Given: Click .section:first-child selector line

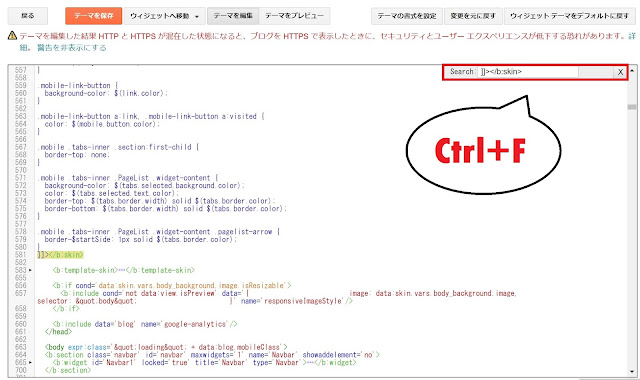Looking at the screenshot, I should click(118, 147).
